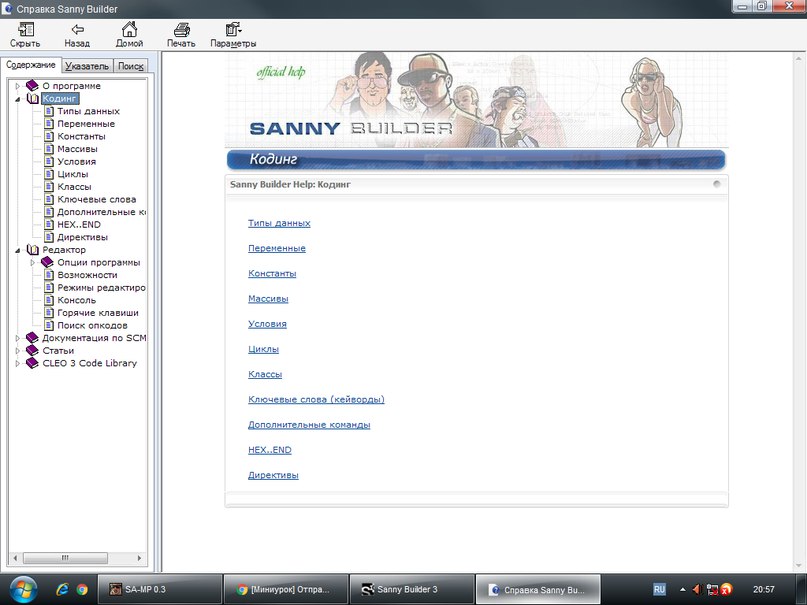Switch to the Содержание tab
The height and width of the screenshot is (605, 807).
(x=31, y=65)
